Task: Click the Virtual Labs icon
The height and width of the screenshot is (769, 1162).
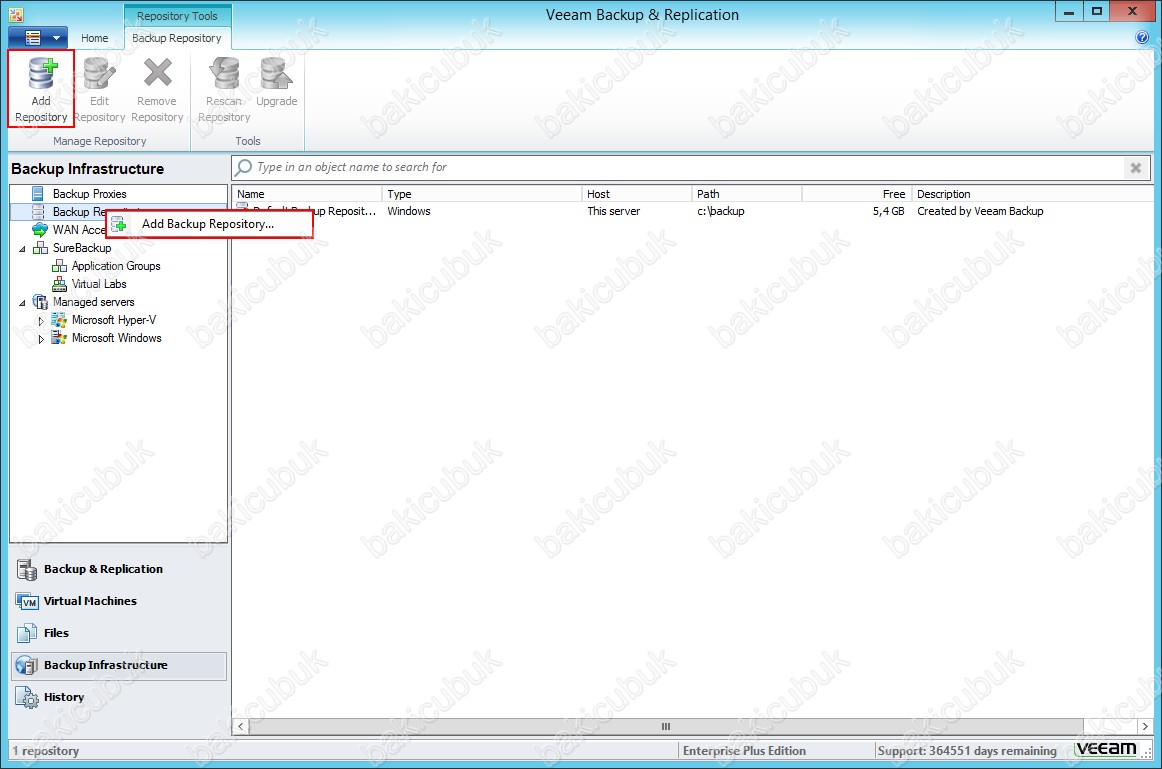Action: [x=59, y=284]
